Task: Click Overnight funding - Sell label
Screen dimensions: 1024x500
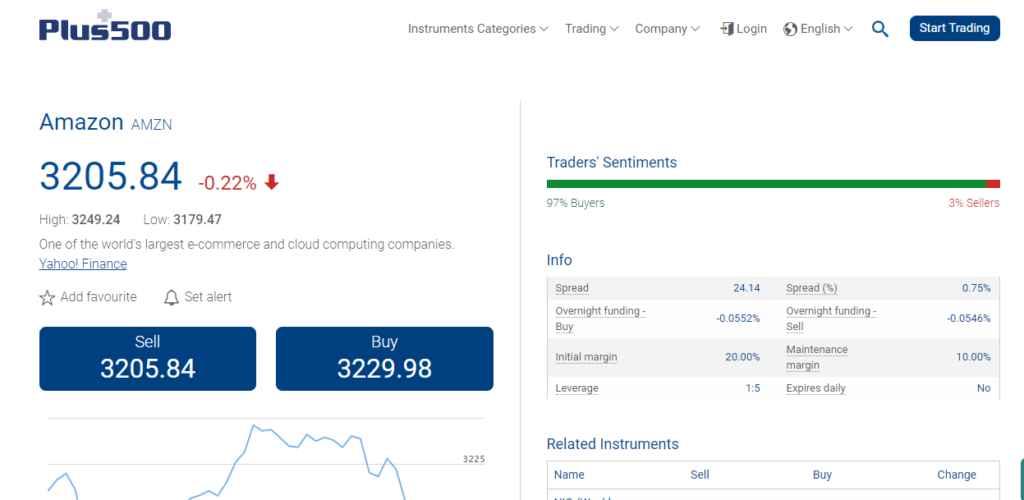Action: coord(831,319)
